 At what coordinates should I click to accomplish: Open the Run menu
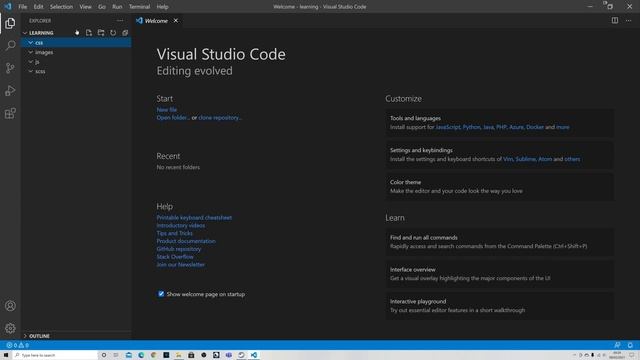click(x=117, y=7)
